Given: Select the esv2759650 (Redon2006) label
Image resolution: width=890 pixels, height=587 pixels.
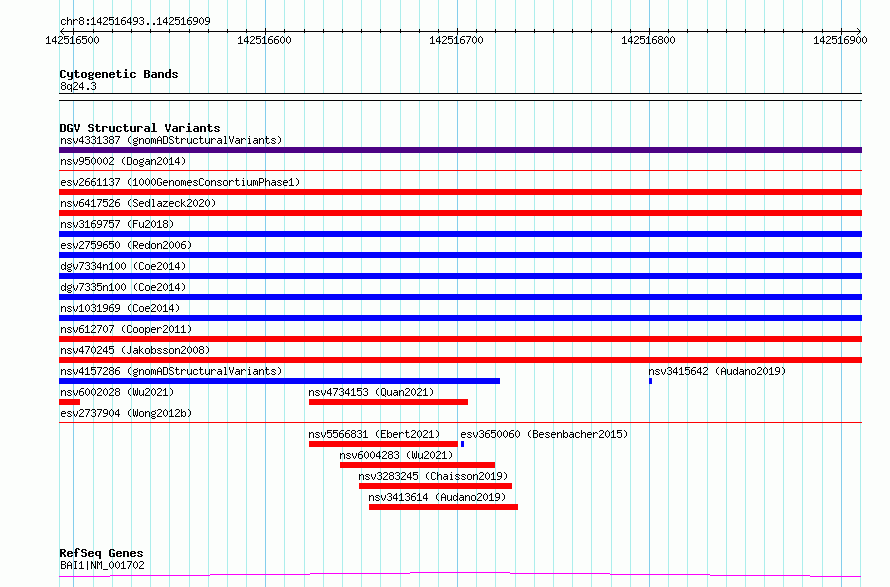Looking at the screenshot, I should point(126,245).
